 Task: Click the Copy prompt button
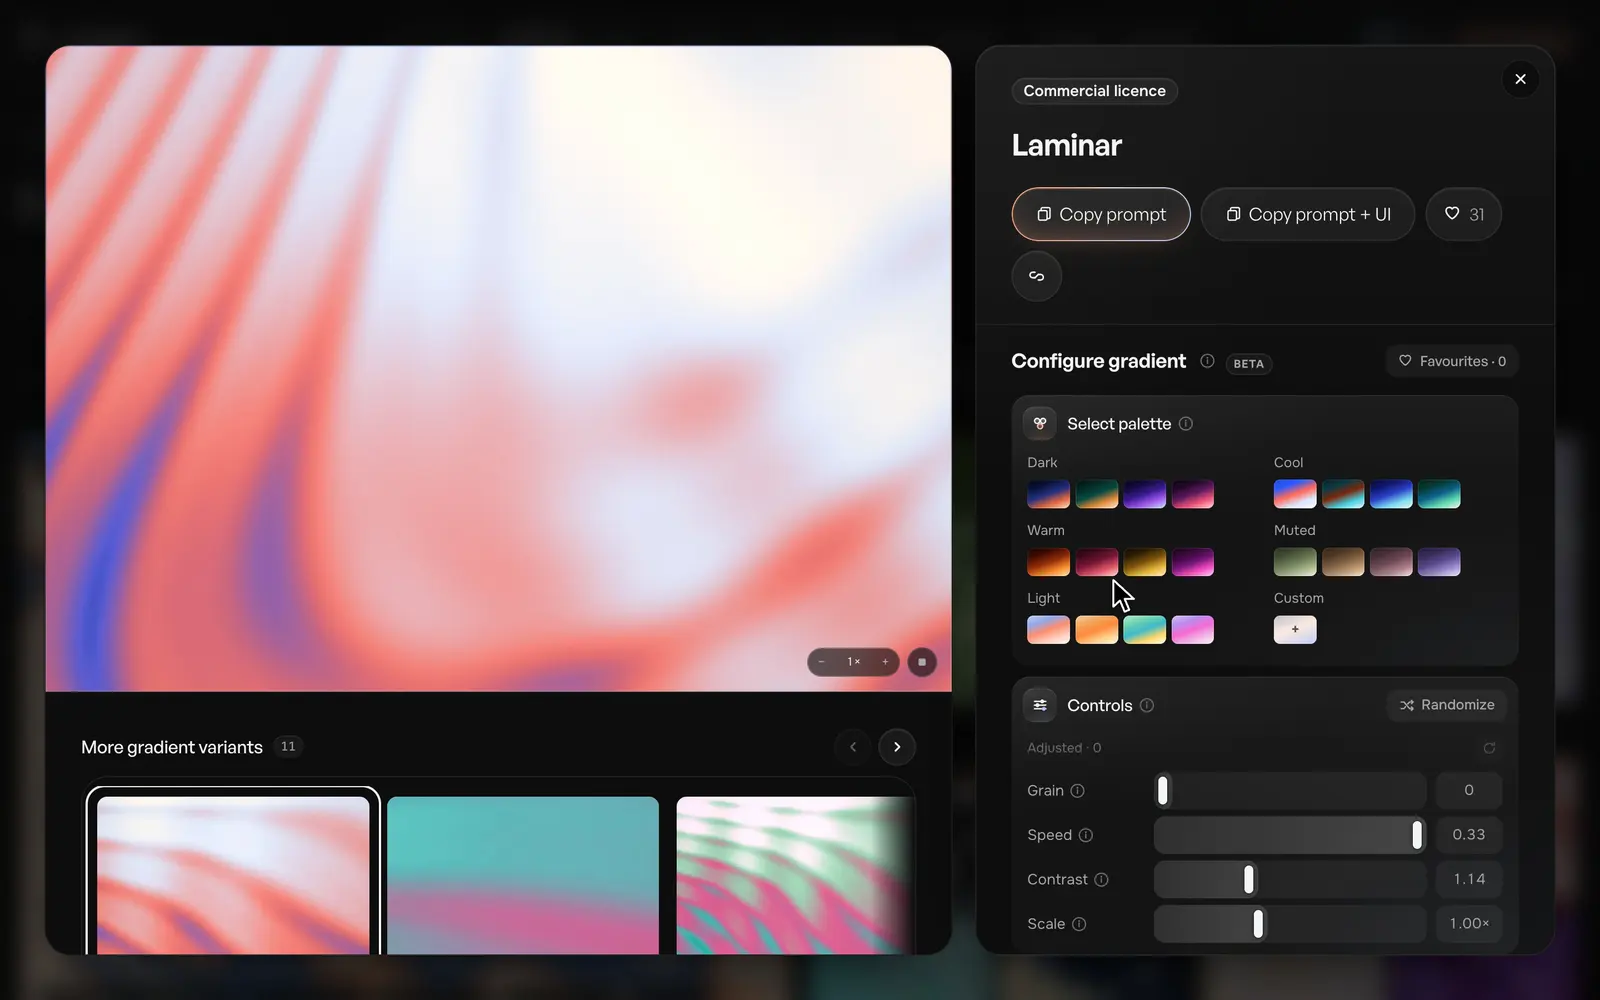pos(1101,214)
